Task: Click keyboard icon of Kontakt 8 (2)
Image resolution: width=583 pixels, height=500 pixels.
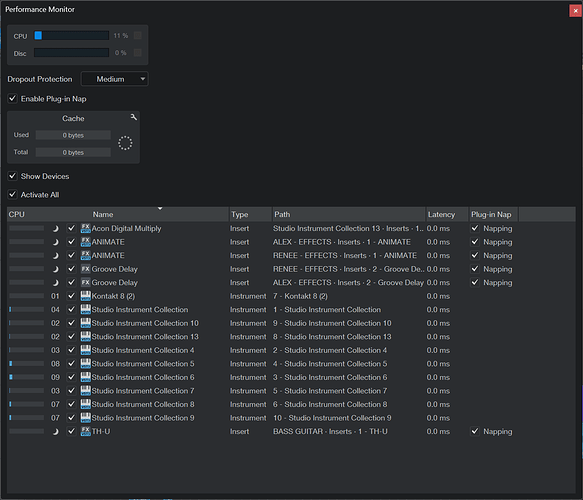Action: 86,296
